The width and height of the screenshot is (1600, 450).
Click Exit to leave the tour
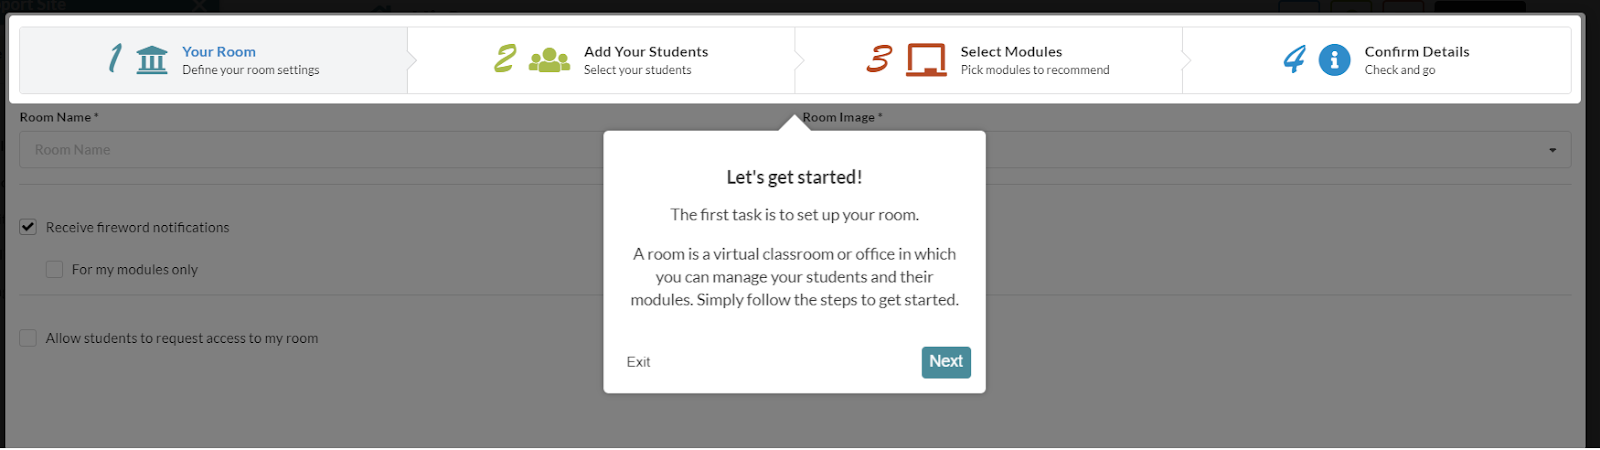coord(638,362)
